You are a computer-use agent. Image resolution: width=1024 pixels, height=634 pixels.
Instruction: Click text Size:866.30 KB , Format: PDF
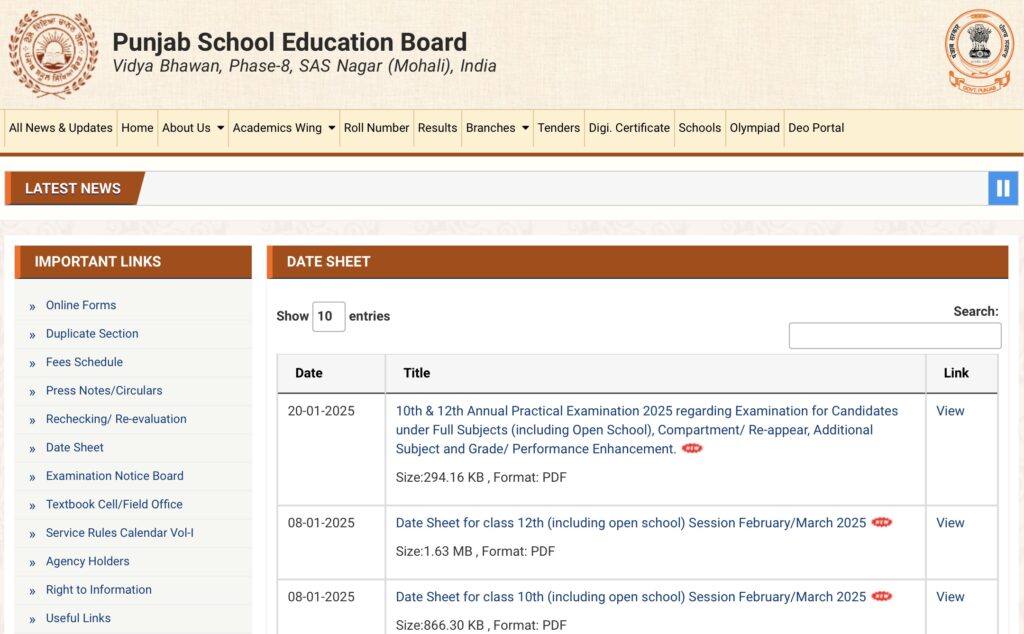click(481, 625)
